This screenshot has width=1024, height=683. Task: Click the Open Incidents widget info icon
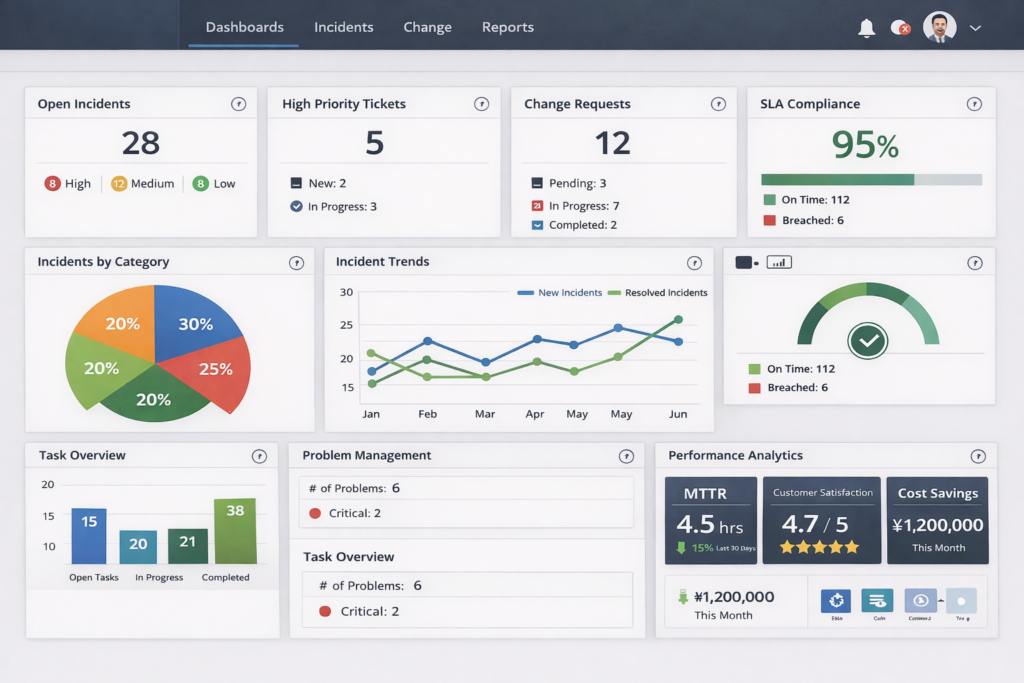[x=238, y=104]
